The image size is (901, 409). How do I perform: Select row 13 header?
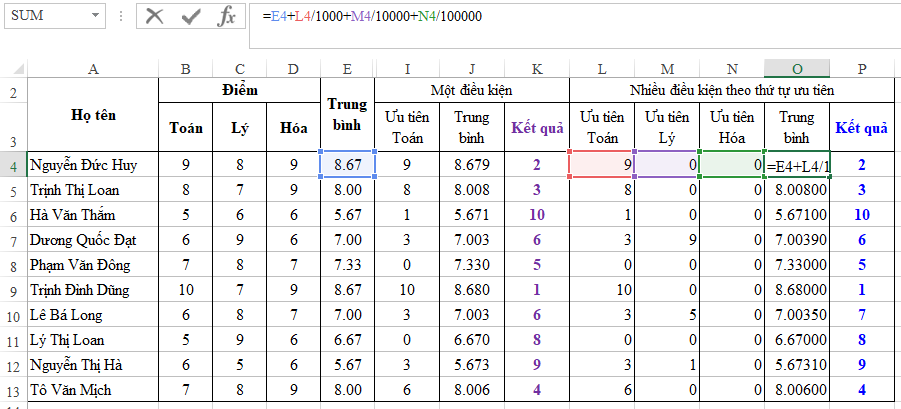click(13, 391)
